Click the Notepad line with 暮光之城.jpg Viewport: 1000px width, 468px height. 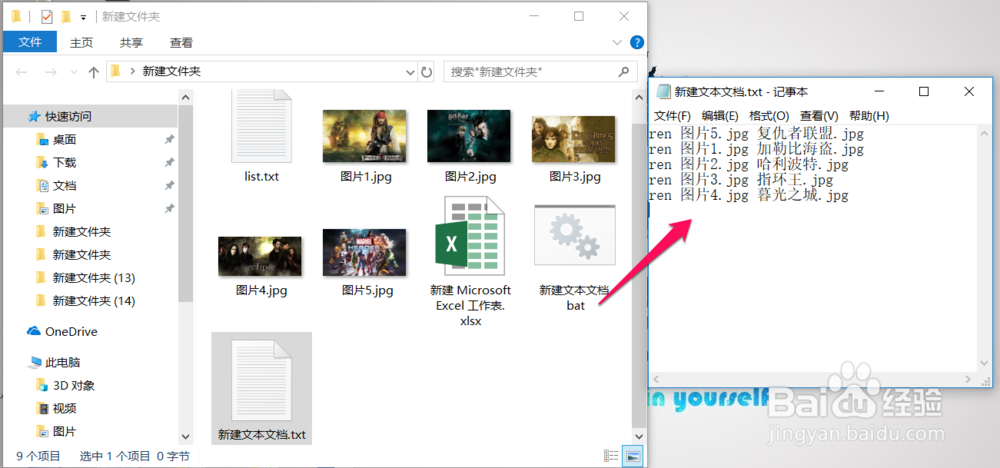point(749,196)
